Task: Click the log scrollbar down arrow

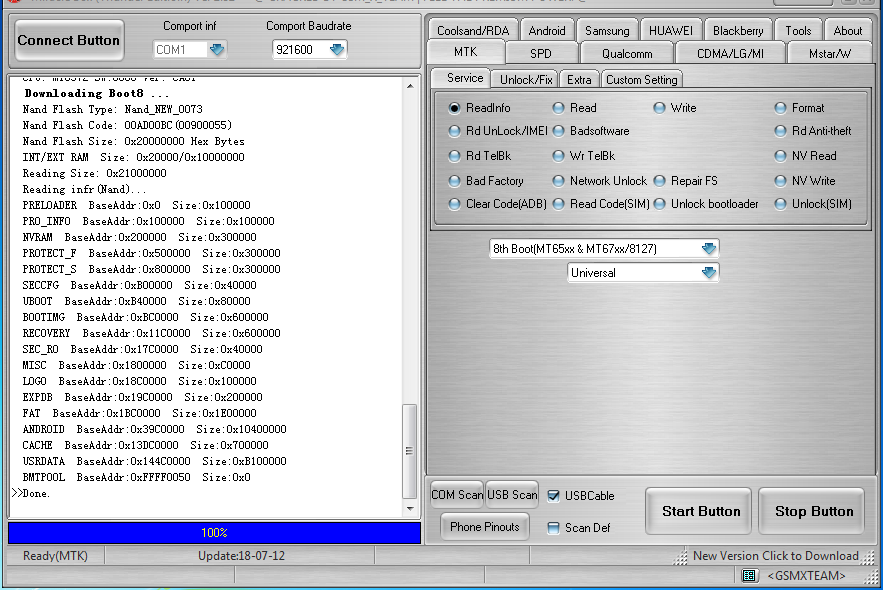Action: pos(410,508)
